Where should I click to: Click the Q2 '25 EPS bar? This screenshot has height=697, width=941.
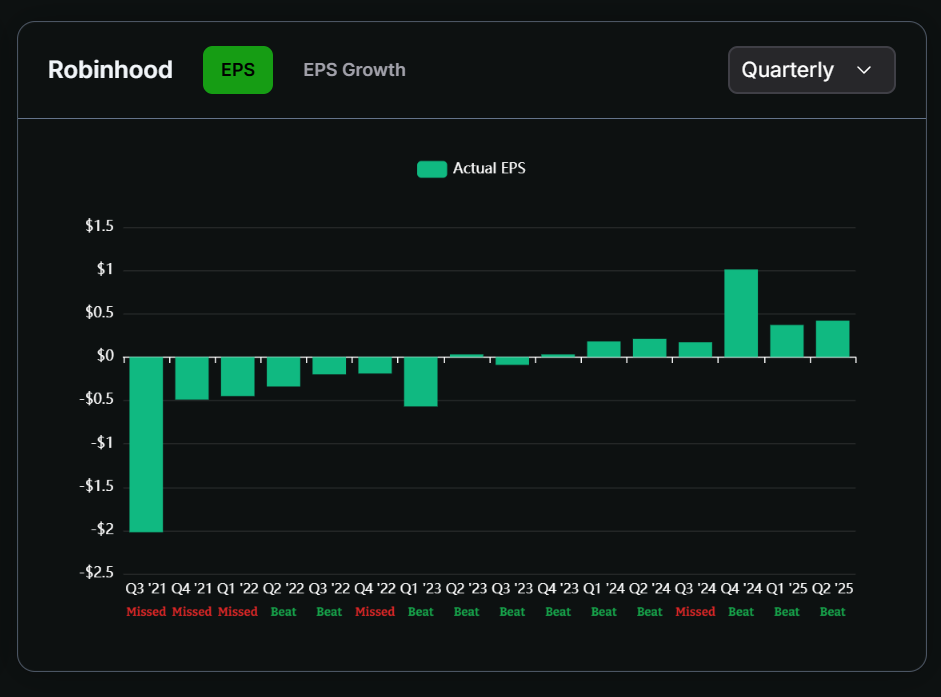pos(832,339)
